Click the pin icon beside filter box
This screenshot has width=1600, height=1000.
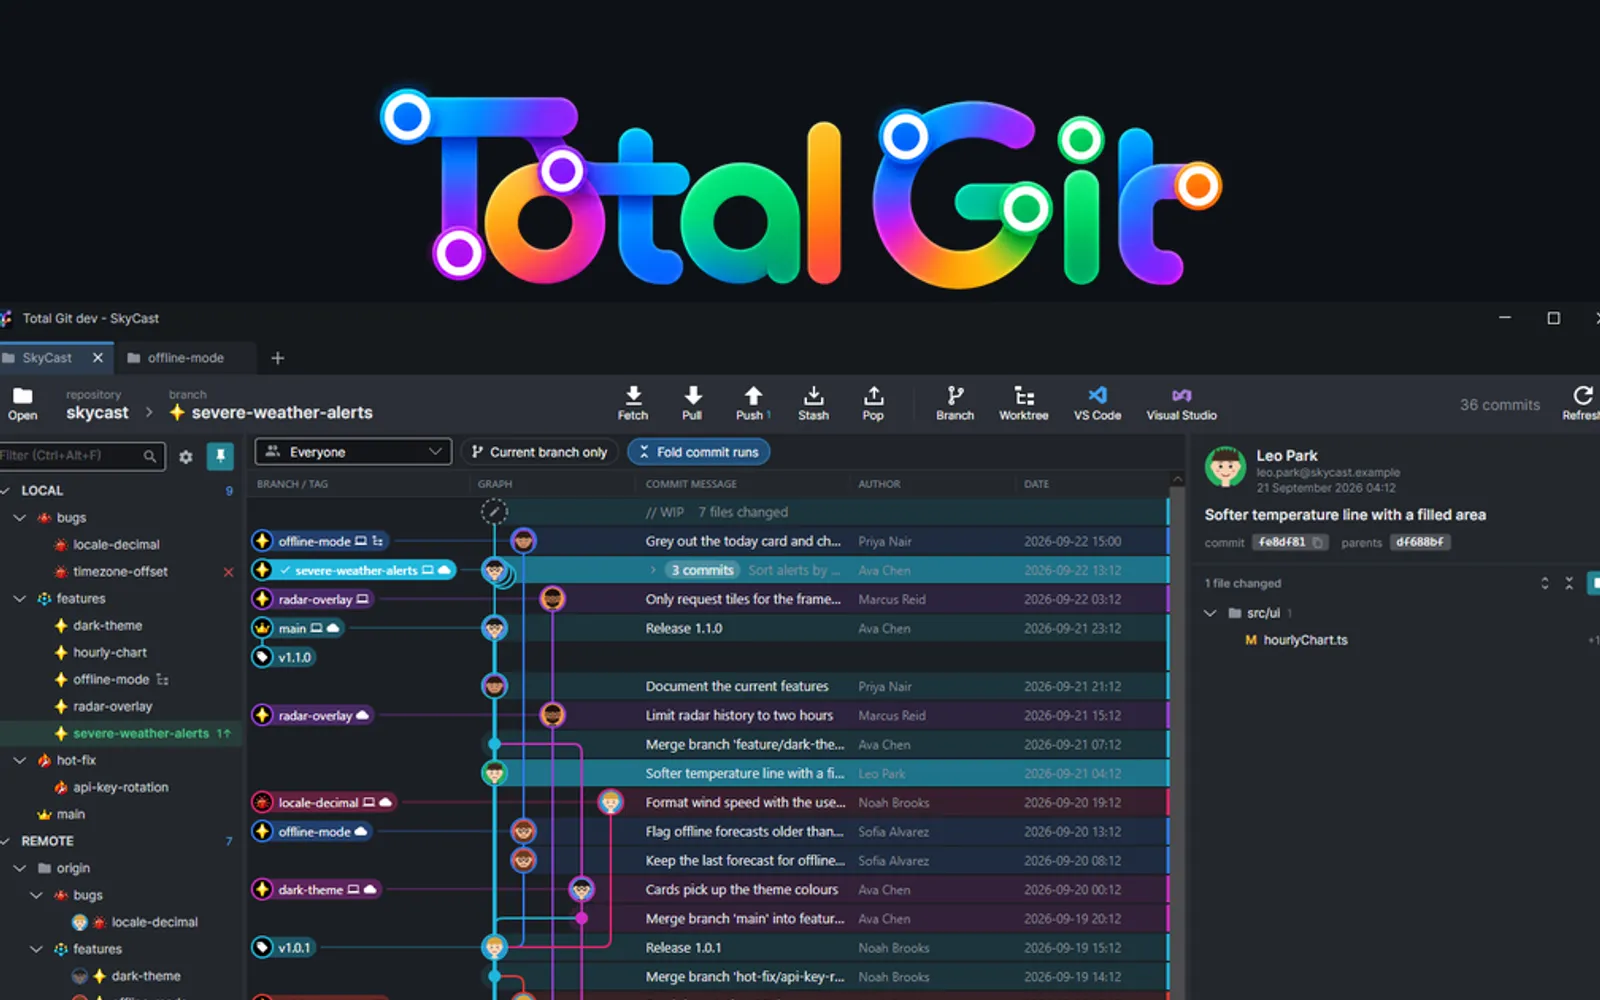[220, 456]
